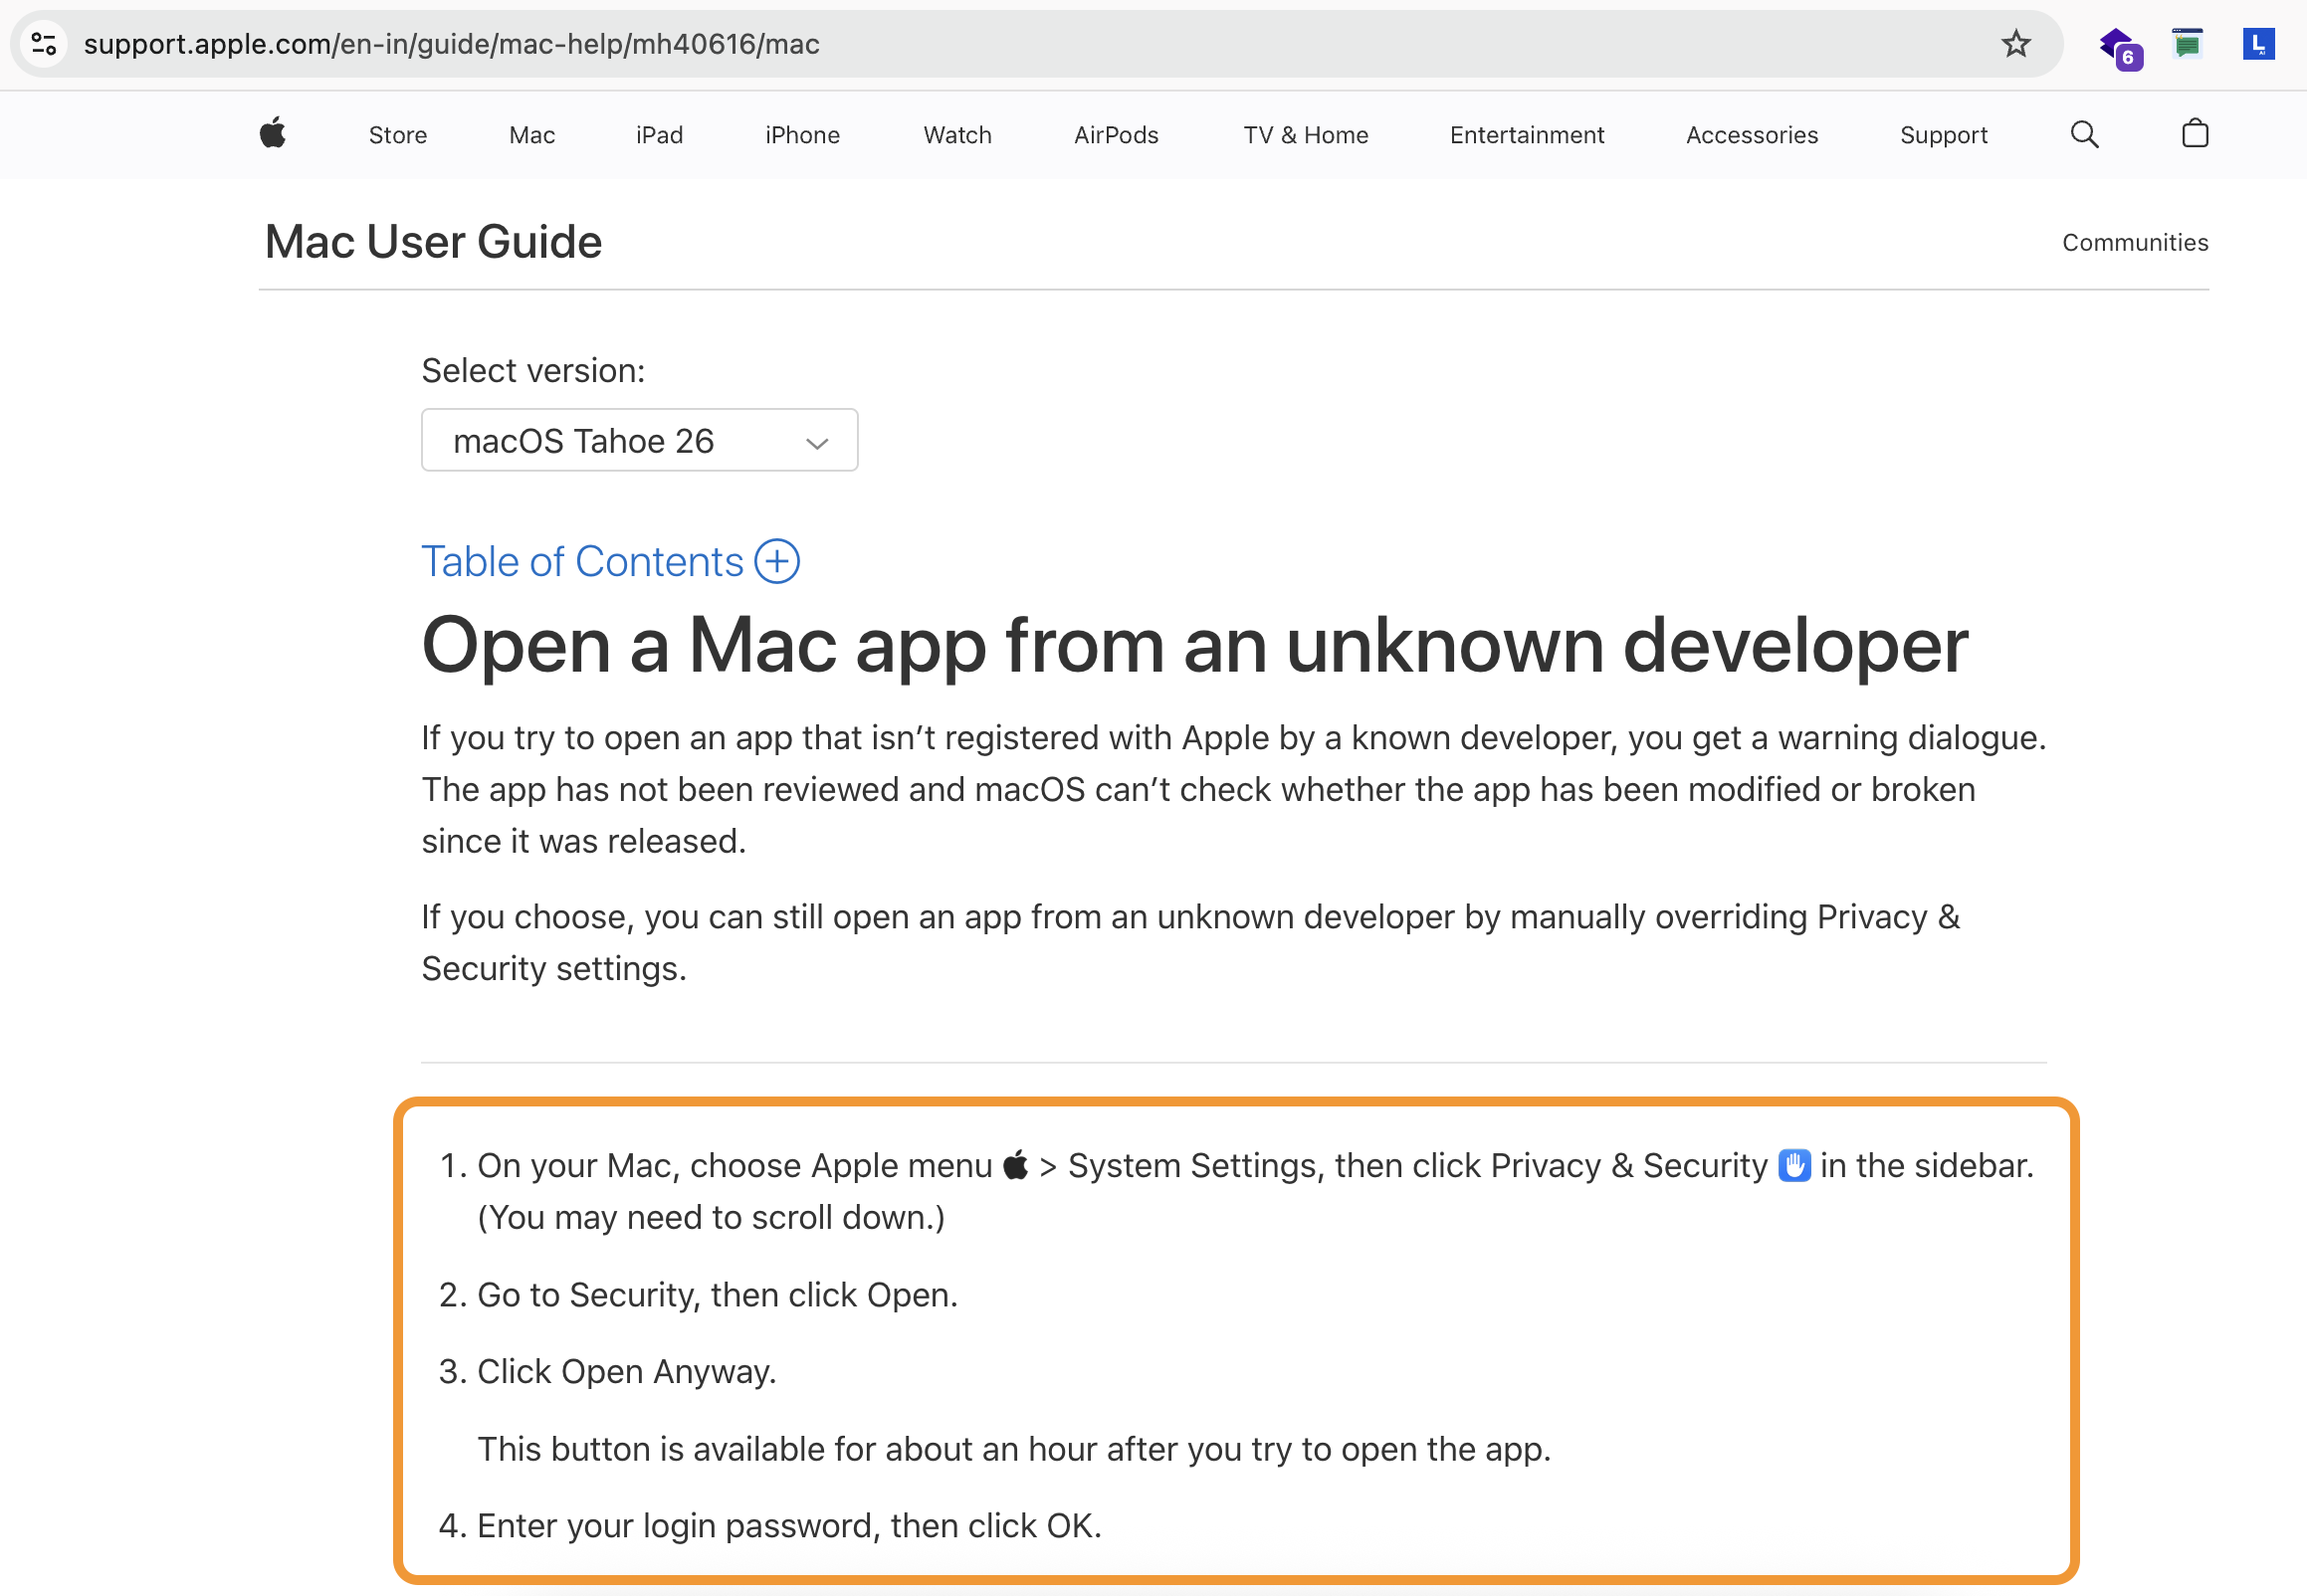Select iPhone in the navigation menu
Viewport: 2307px width, 1596px height.
click(801, 134)
